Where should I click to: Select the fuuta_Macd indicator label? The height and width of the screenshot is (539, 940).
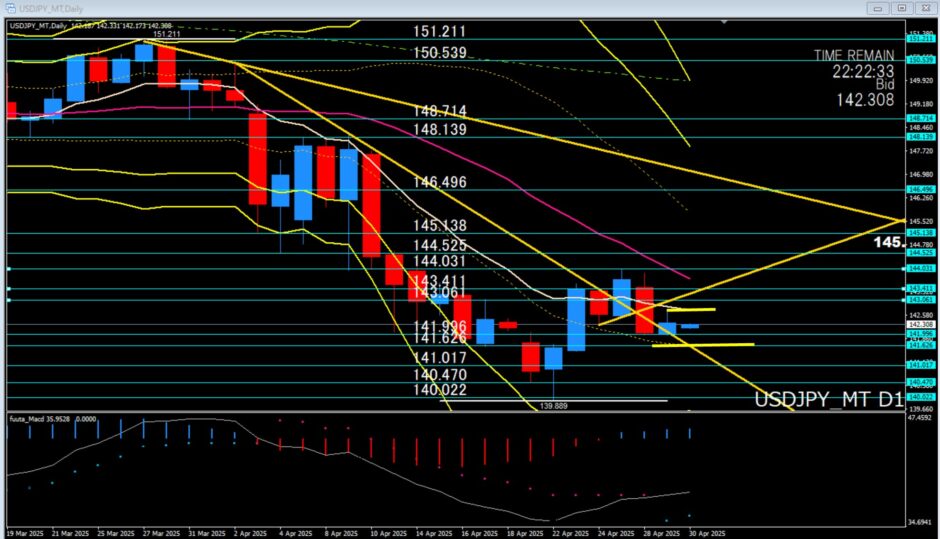pyautogui.click(x=38, y=418)
